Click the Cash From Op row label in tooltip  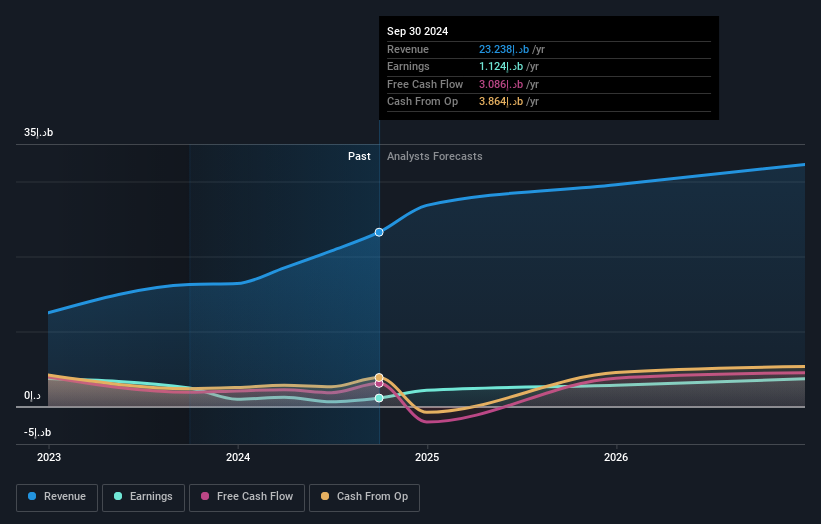point(423,102)
